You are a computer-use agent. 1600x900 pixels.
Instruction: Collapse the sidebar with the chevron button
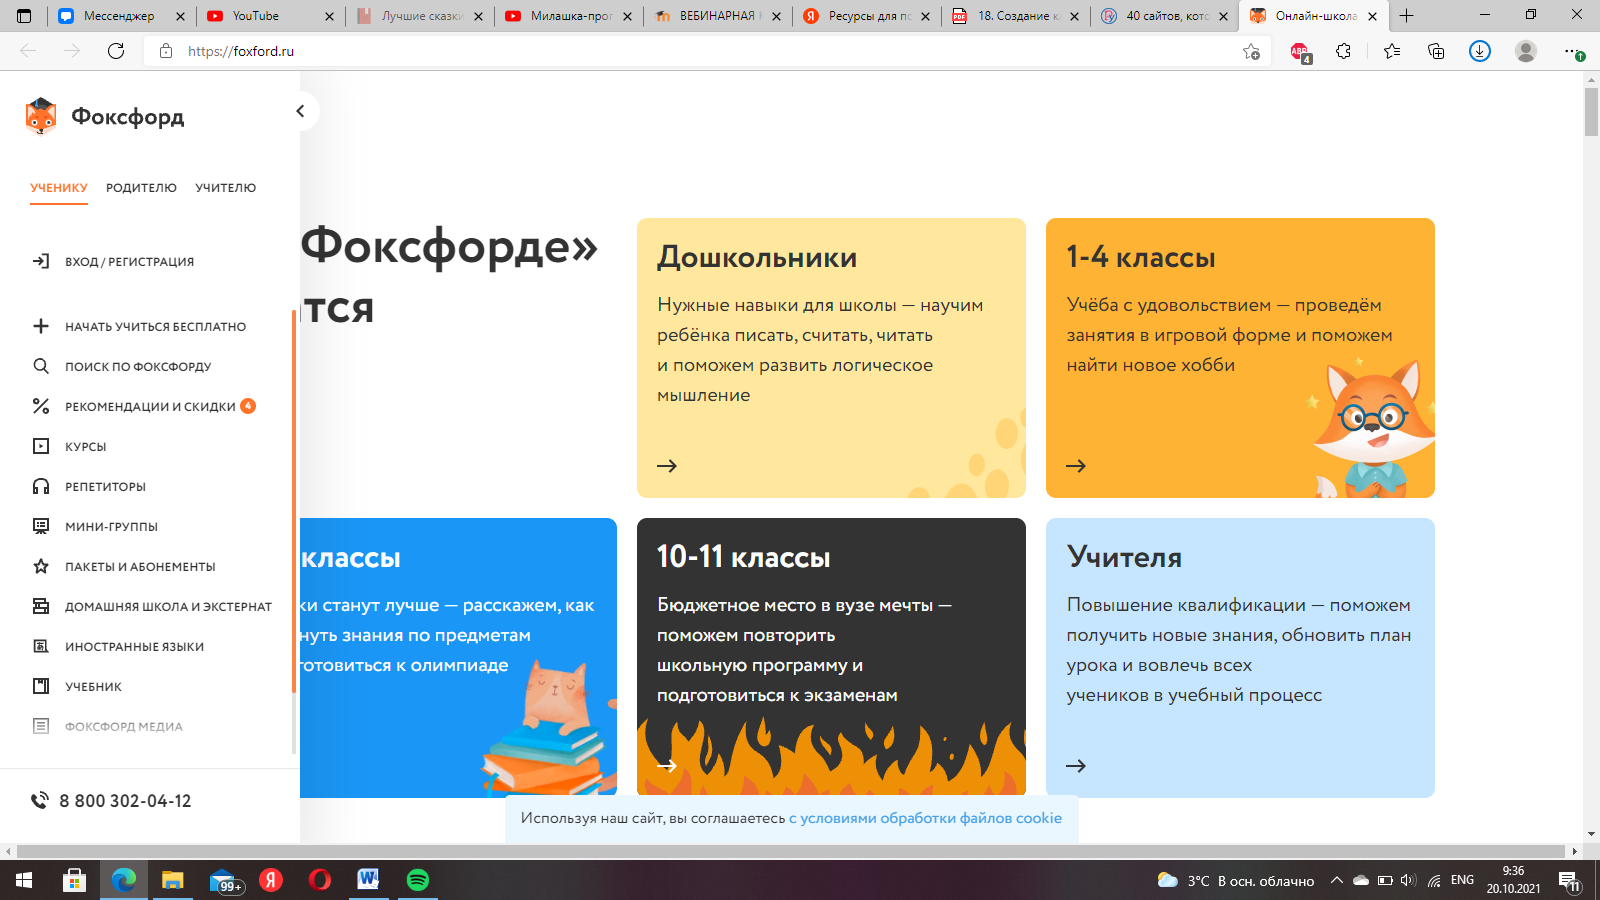[x=300, y=111]
